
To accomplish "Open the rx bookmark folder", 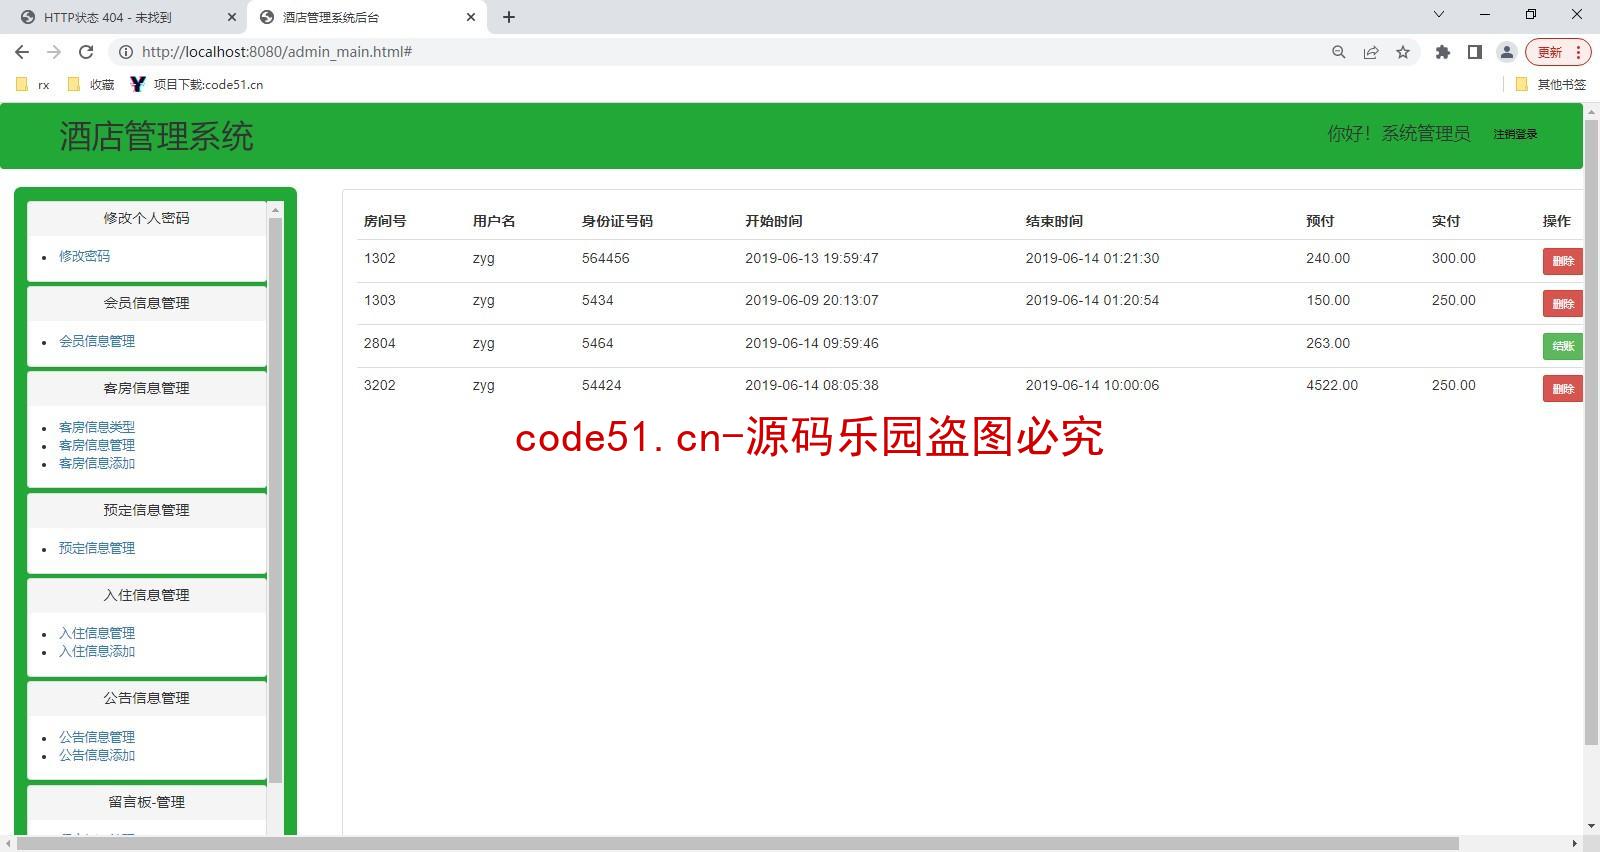I will 32,85.
